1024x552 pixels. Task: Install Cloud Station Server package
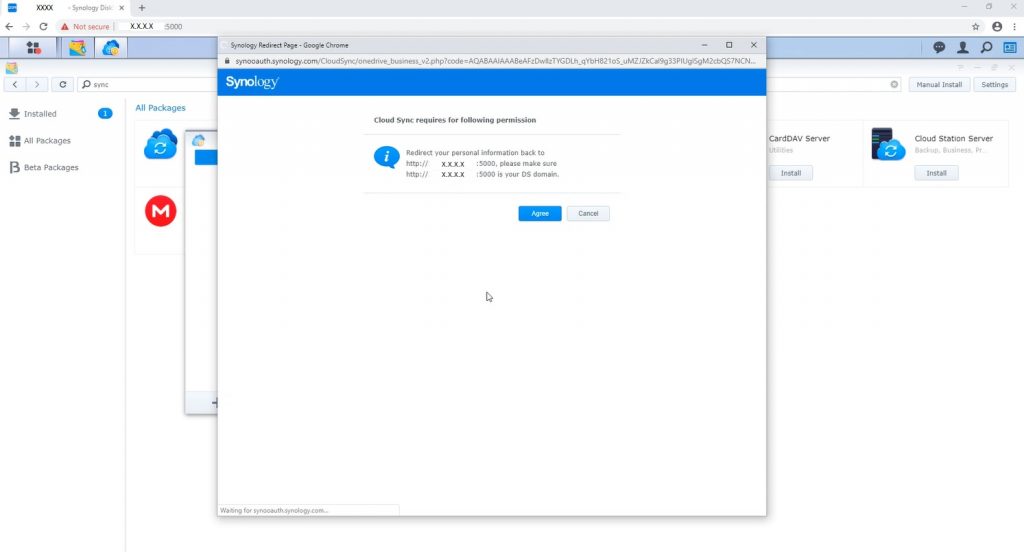[936, 173]
